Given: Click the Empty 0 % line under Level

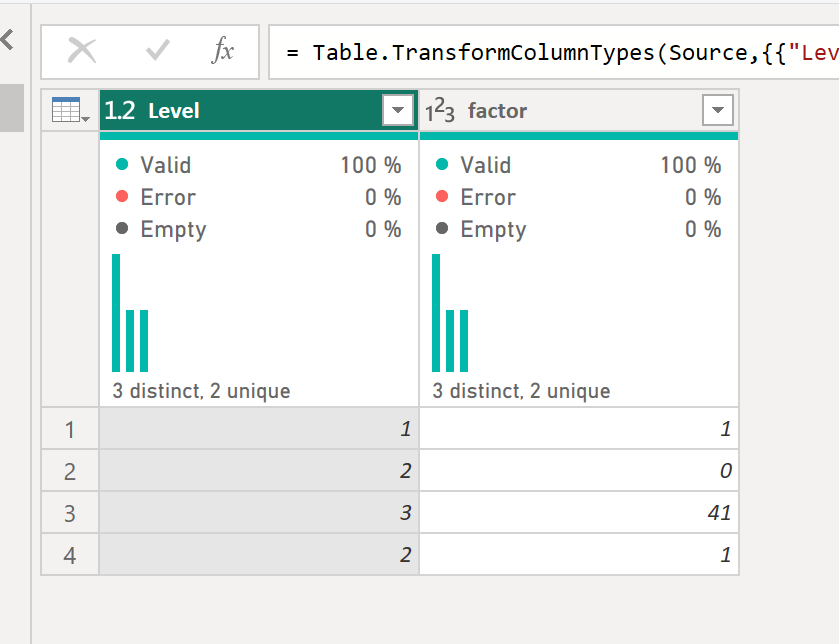Looking at the screenshot, I should (258, 229).
